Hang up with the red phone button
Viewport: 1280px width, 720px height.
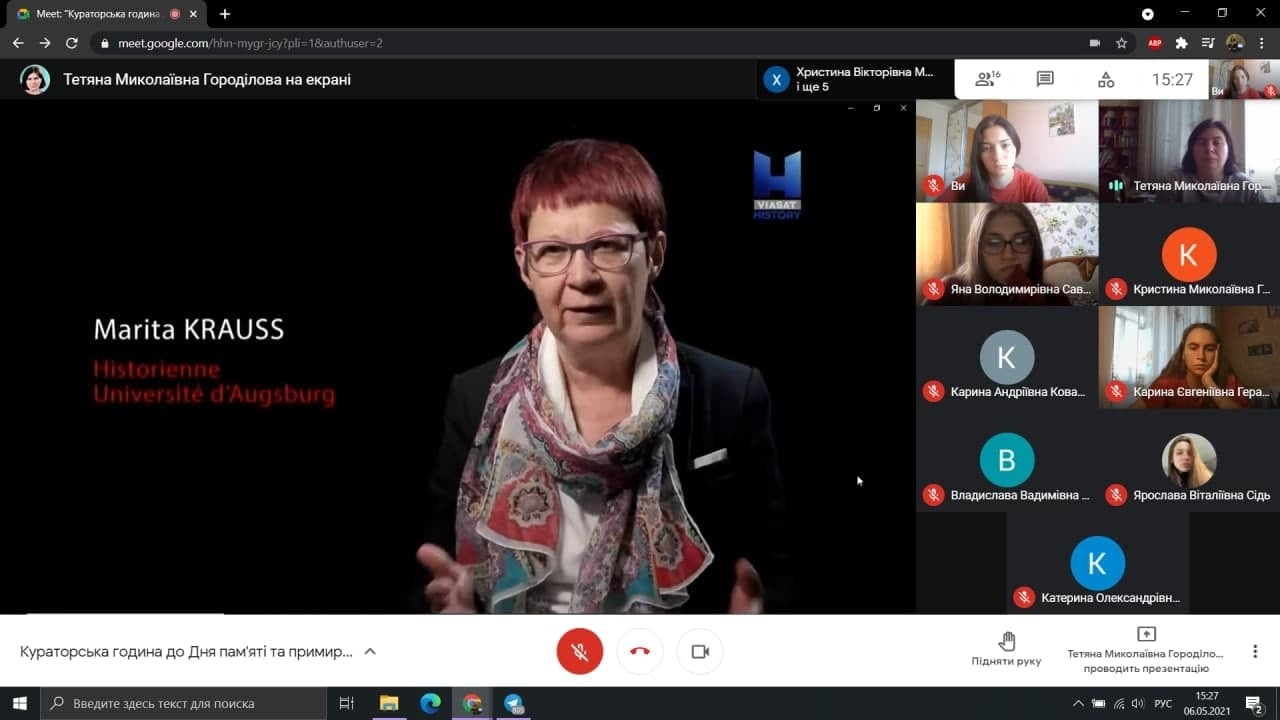tap(640, 651)
